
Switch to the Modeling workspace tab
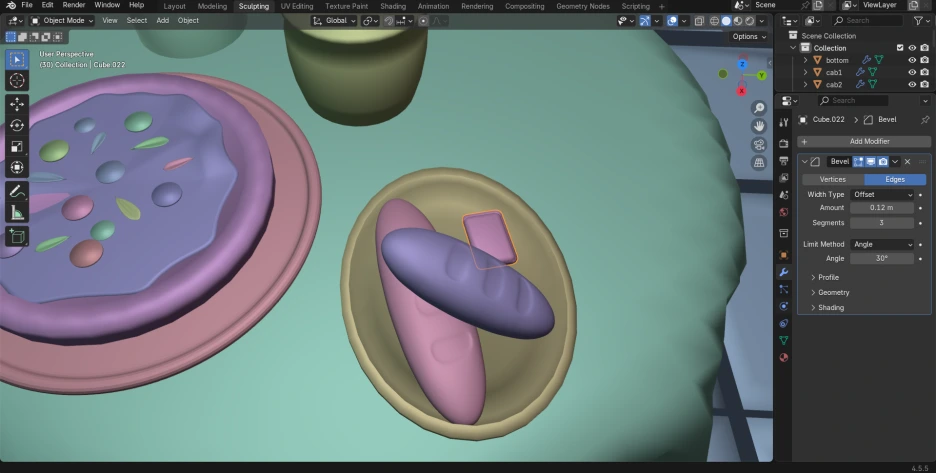point(213,6)
